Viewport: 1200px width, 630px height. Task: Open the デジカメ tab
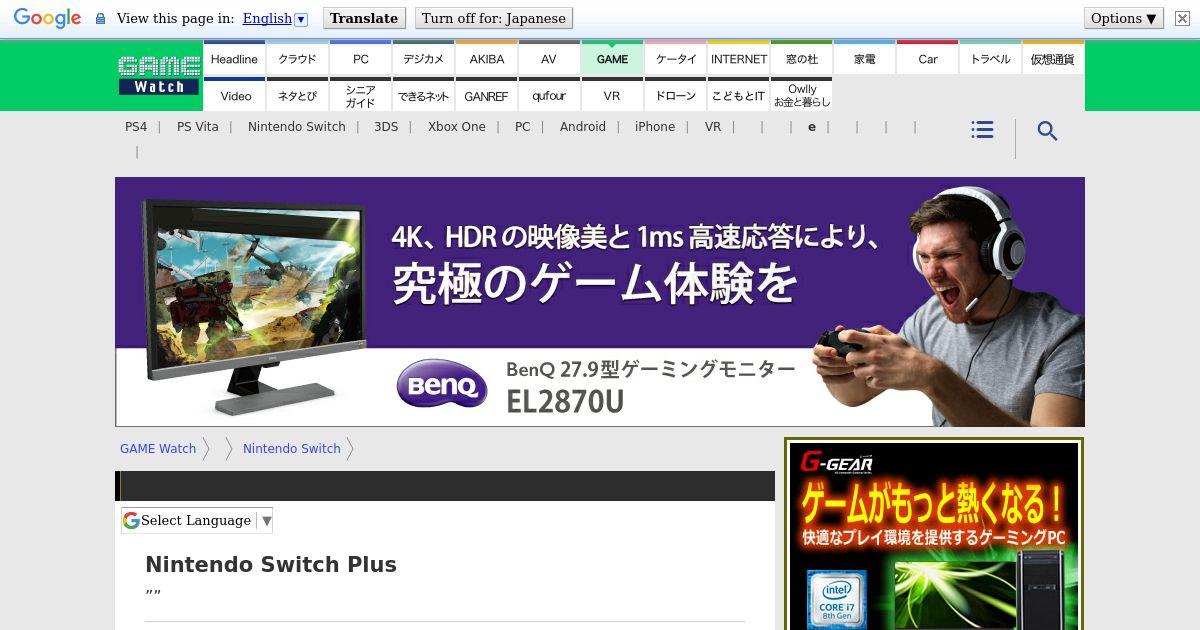[423, 58]
